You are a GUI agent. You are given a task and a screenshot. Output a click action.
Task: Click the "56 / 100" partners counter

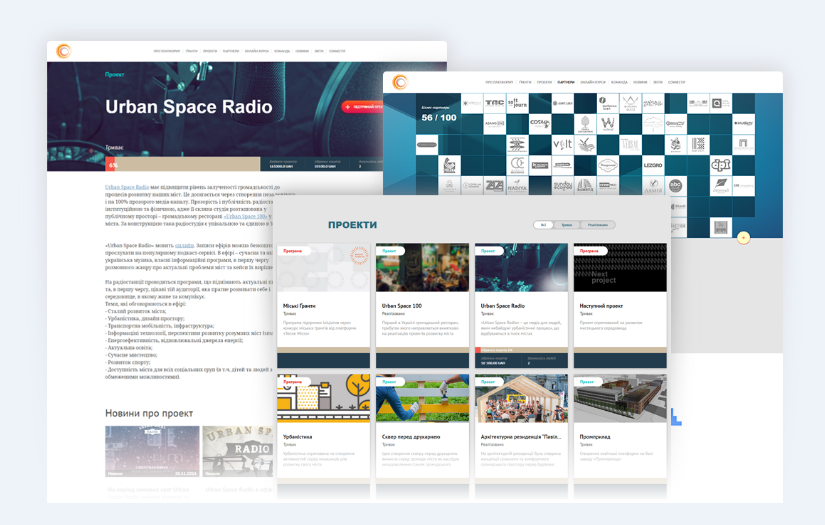tap(439, 117)
